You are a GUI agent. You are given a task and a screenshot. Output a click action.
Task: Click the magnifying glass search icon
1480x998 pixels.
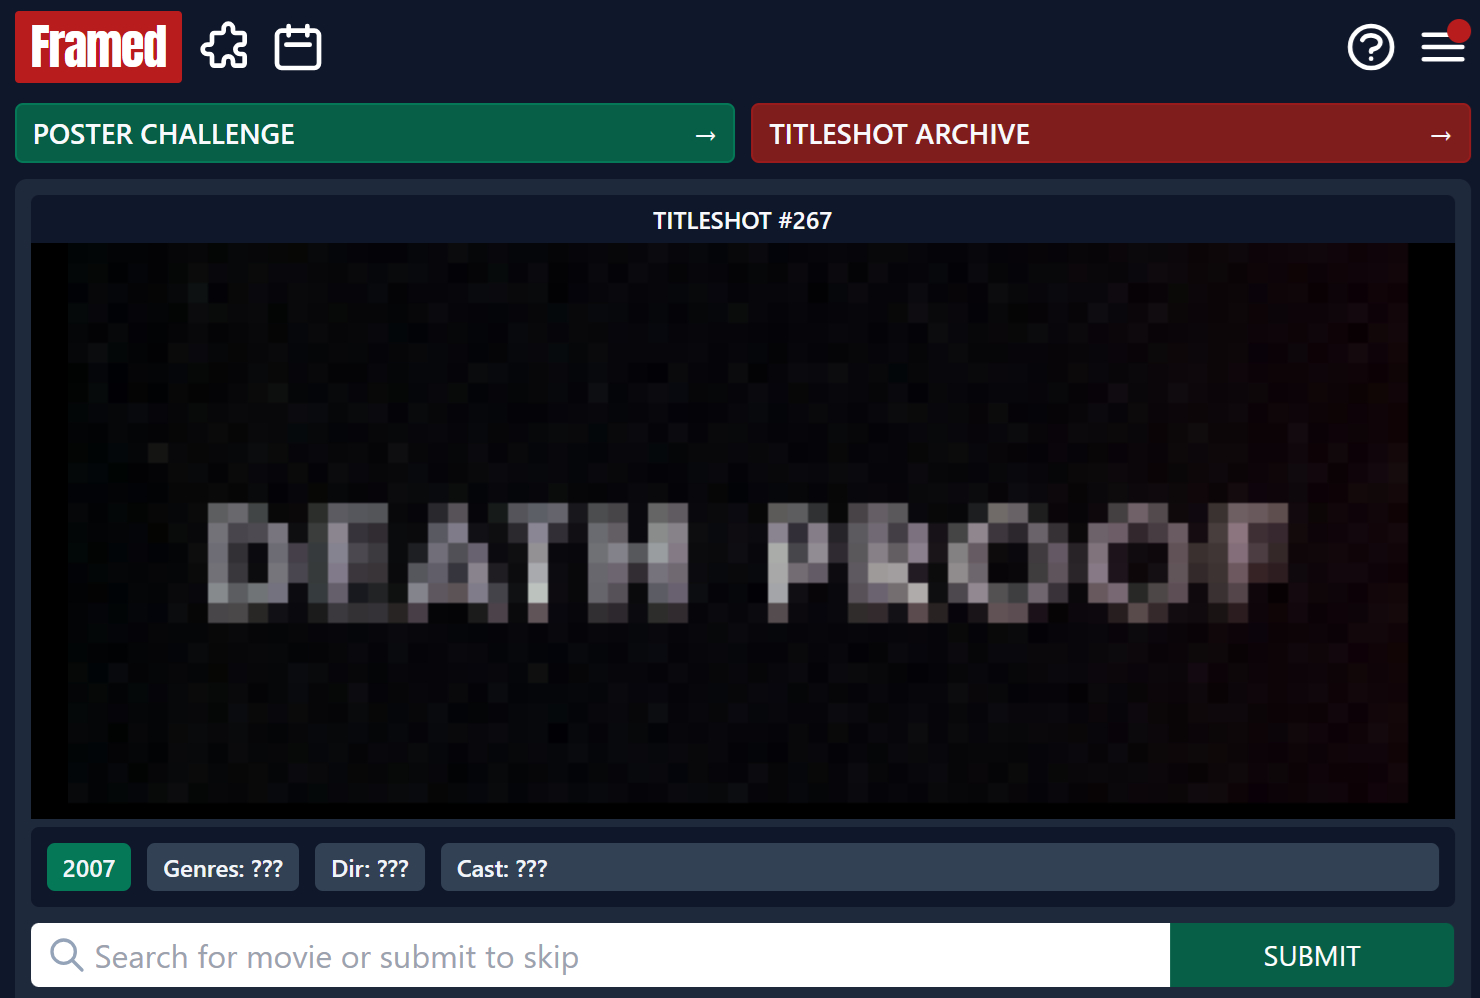tap(67, 955)
